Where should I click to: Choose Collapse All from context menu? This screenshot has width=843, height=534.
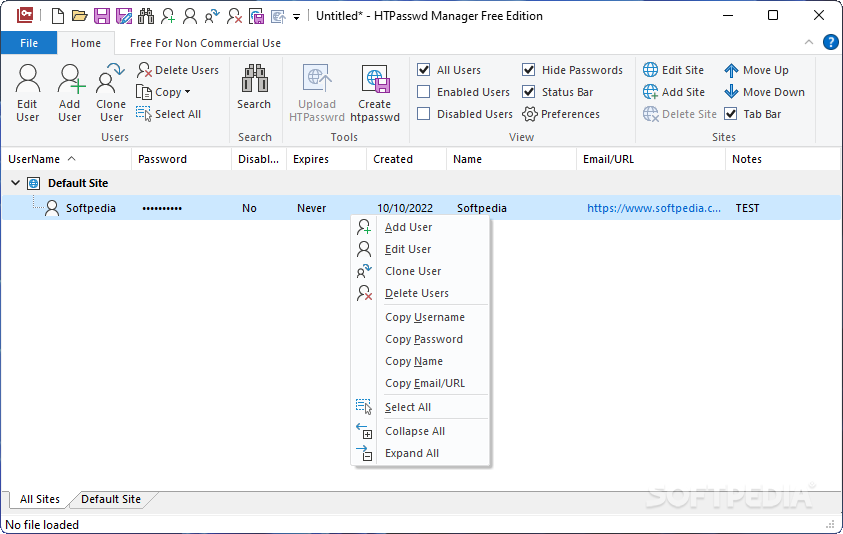tap(420, 431)
